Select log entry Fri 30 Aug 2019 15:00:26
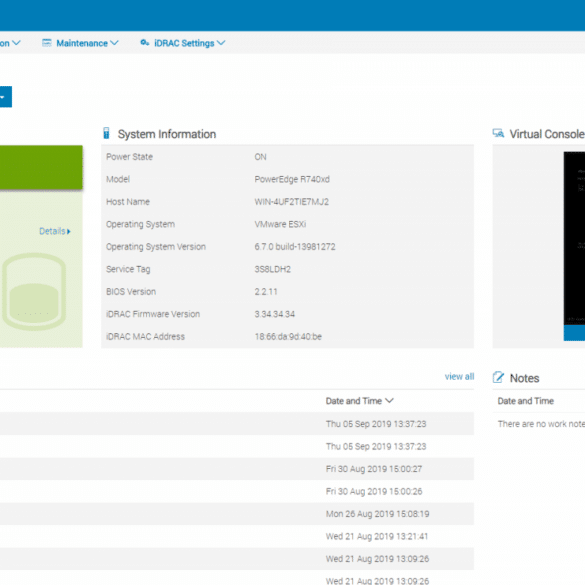 (374, 491)
